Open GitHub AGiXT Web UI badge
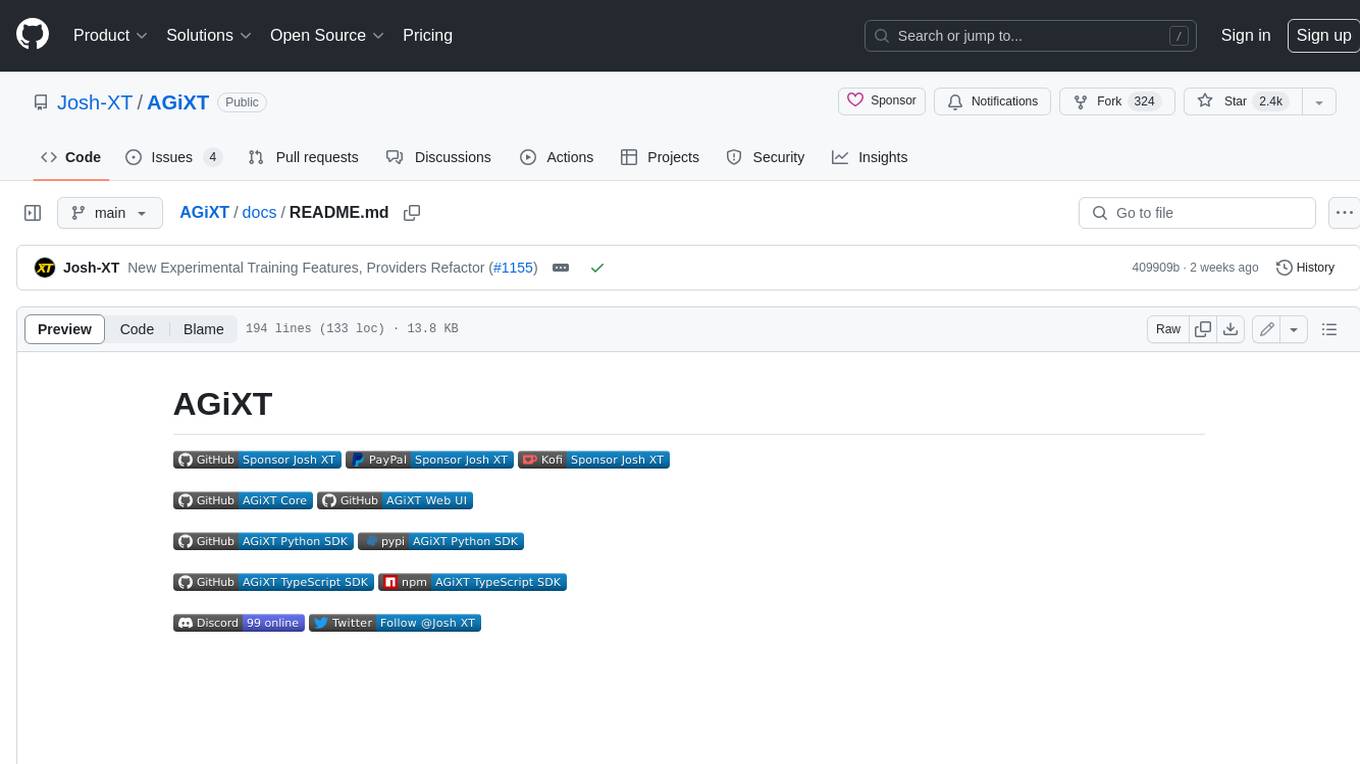 [x=395, y=500]
